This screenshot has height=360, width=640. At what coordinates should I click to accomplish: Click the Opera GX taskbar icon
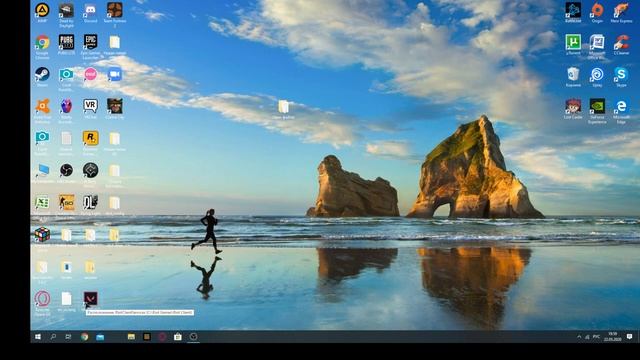162,337
